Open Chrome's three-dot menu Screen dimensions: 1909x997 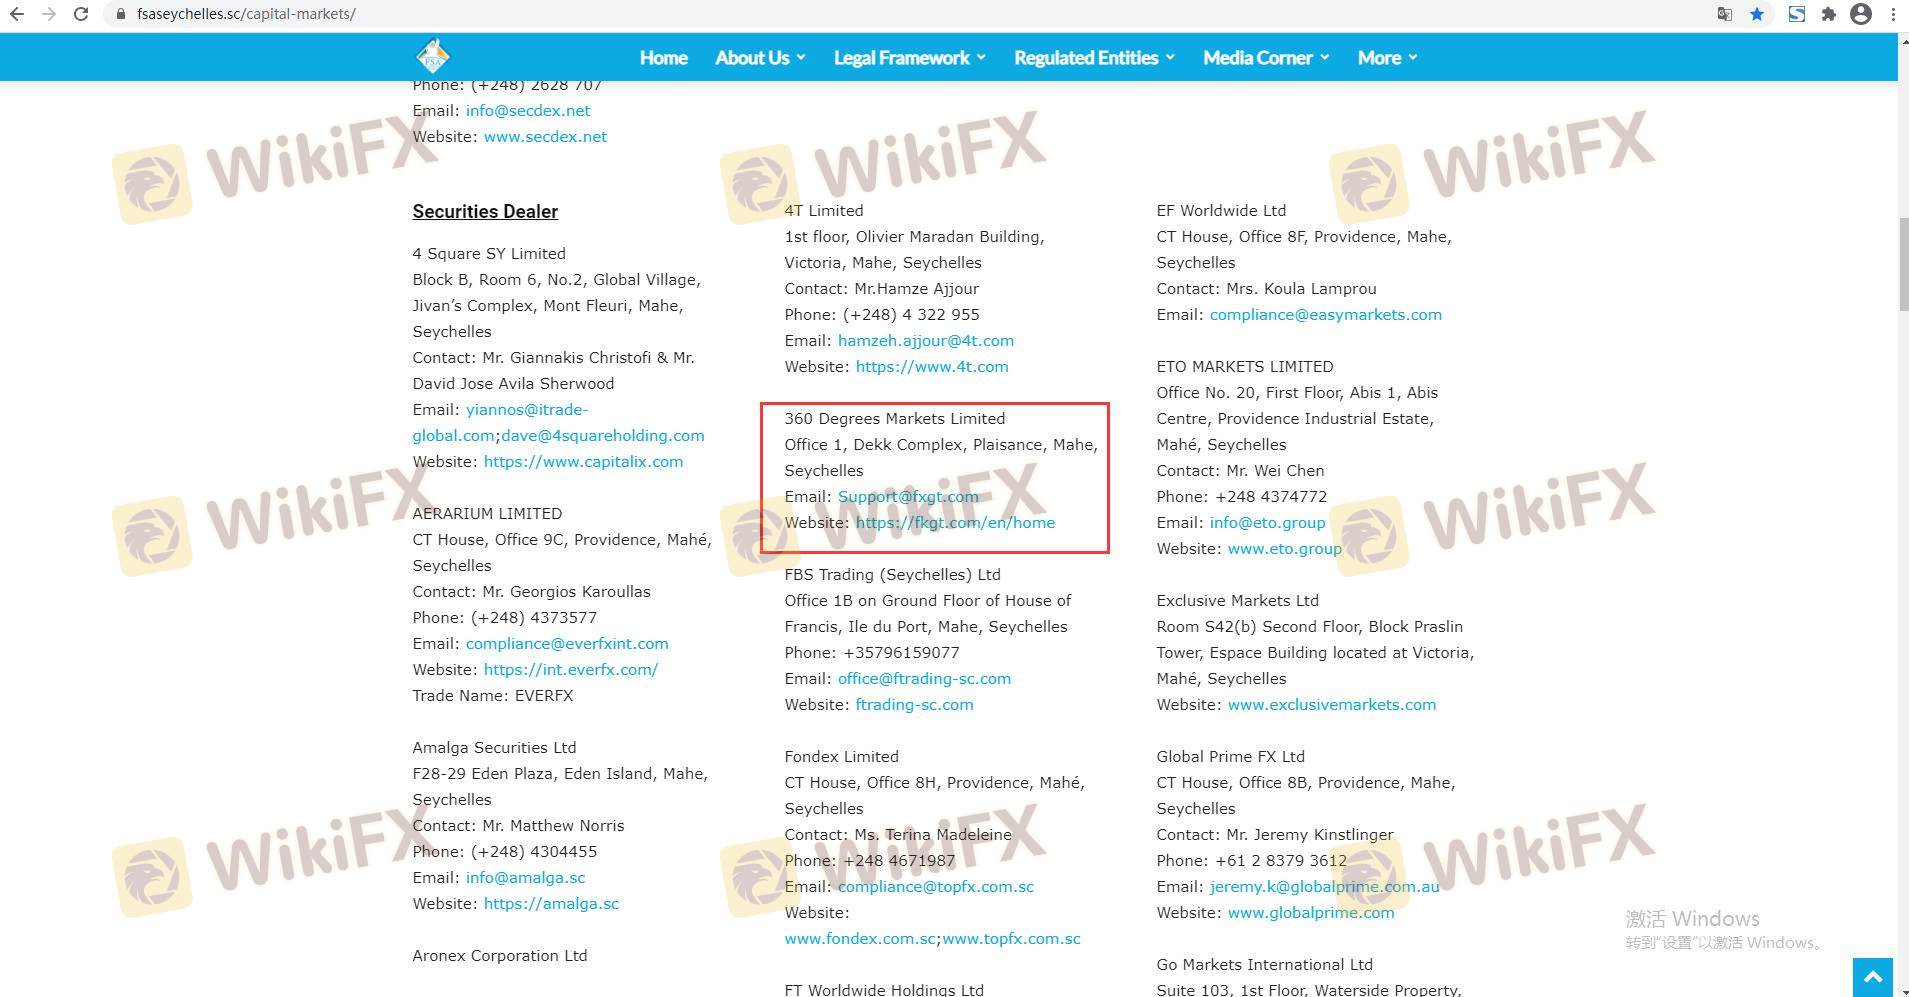[x=1894, y=14]
